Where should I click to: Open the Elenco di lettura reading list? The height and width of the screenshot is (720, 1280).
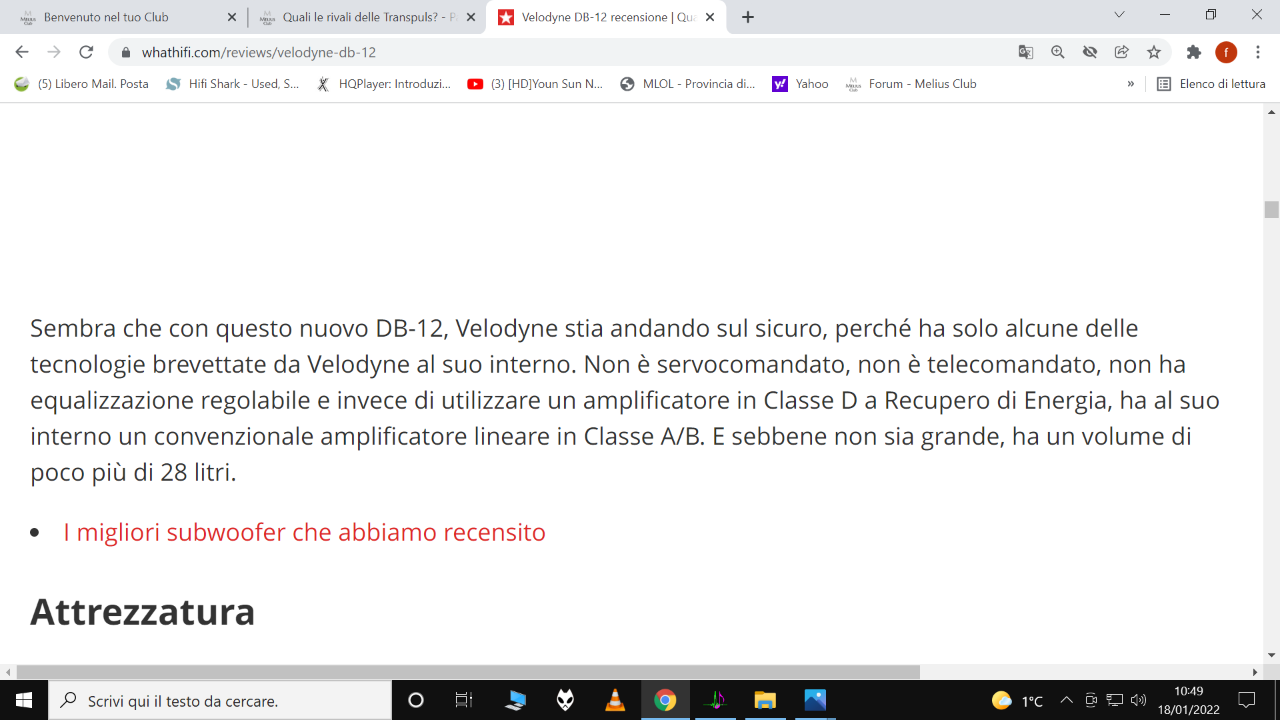click(x=1211, y=84)
